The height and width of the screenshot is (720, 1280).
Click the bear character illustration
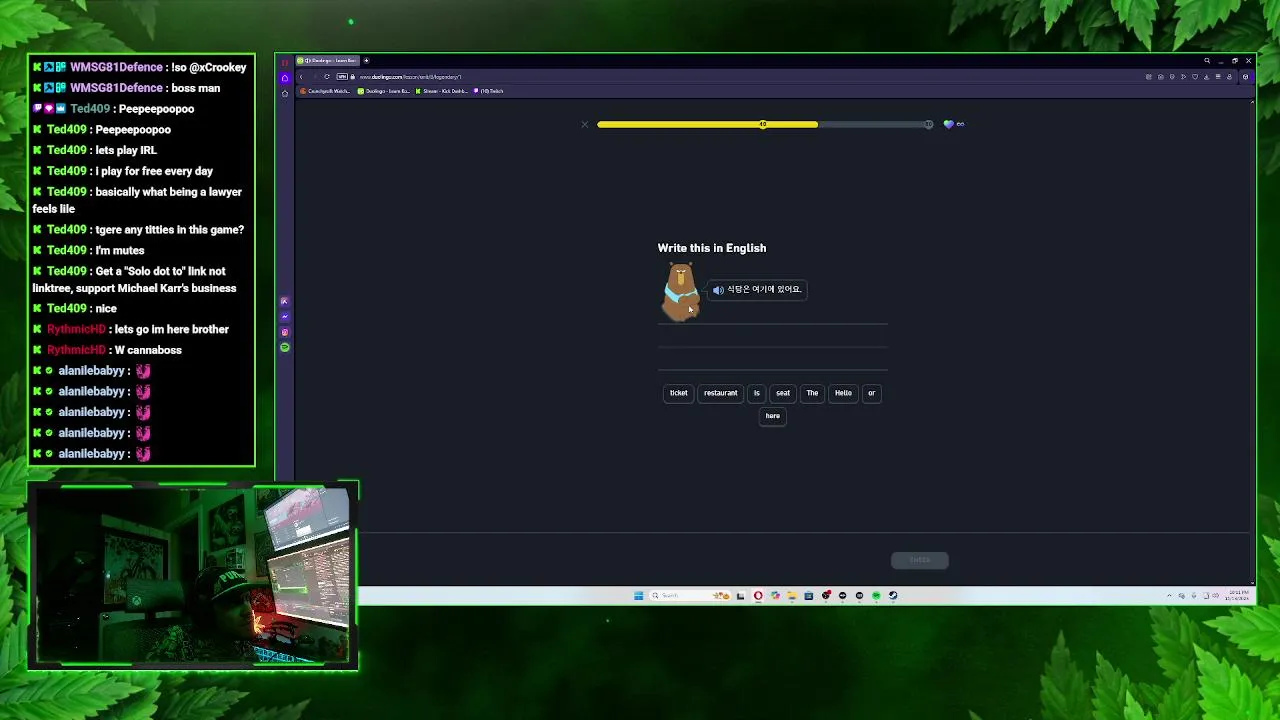681,291
